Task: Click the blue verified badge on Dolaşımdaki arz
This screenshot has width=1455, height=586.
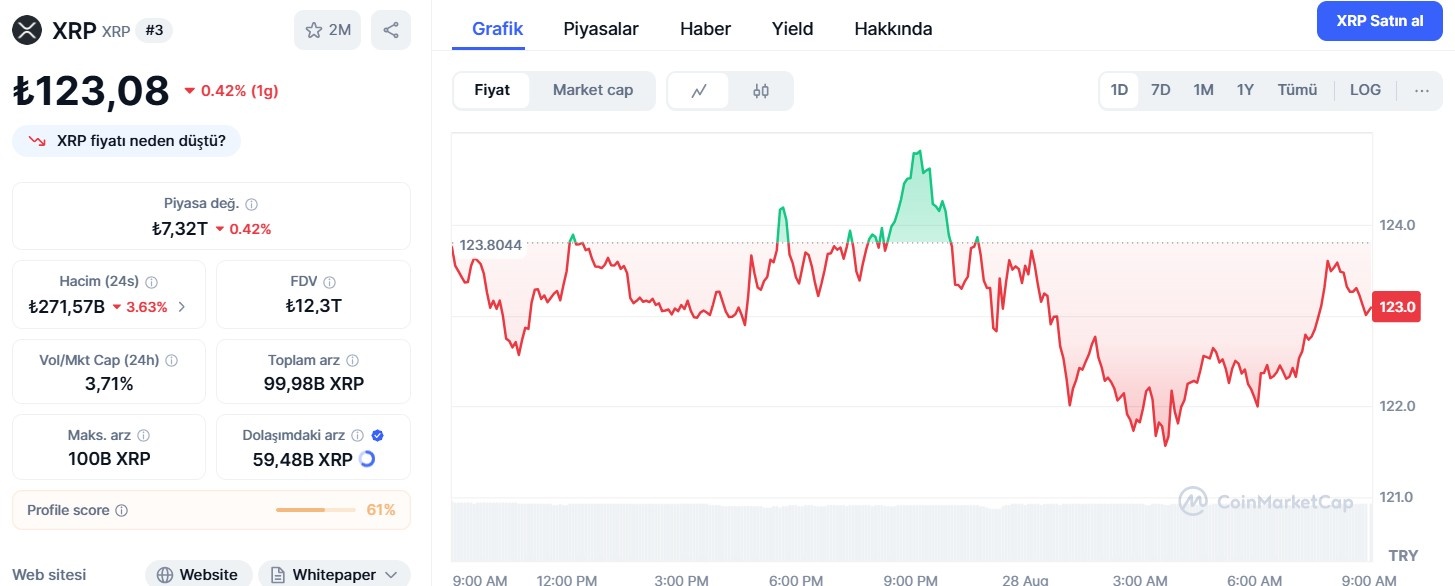Action: pyautogui.click(x=377, y=436)
